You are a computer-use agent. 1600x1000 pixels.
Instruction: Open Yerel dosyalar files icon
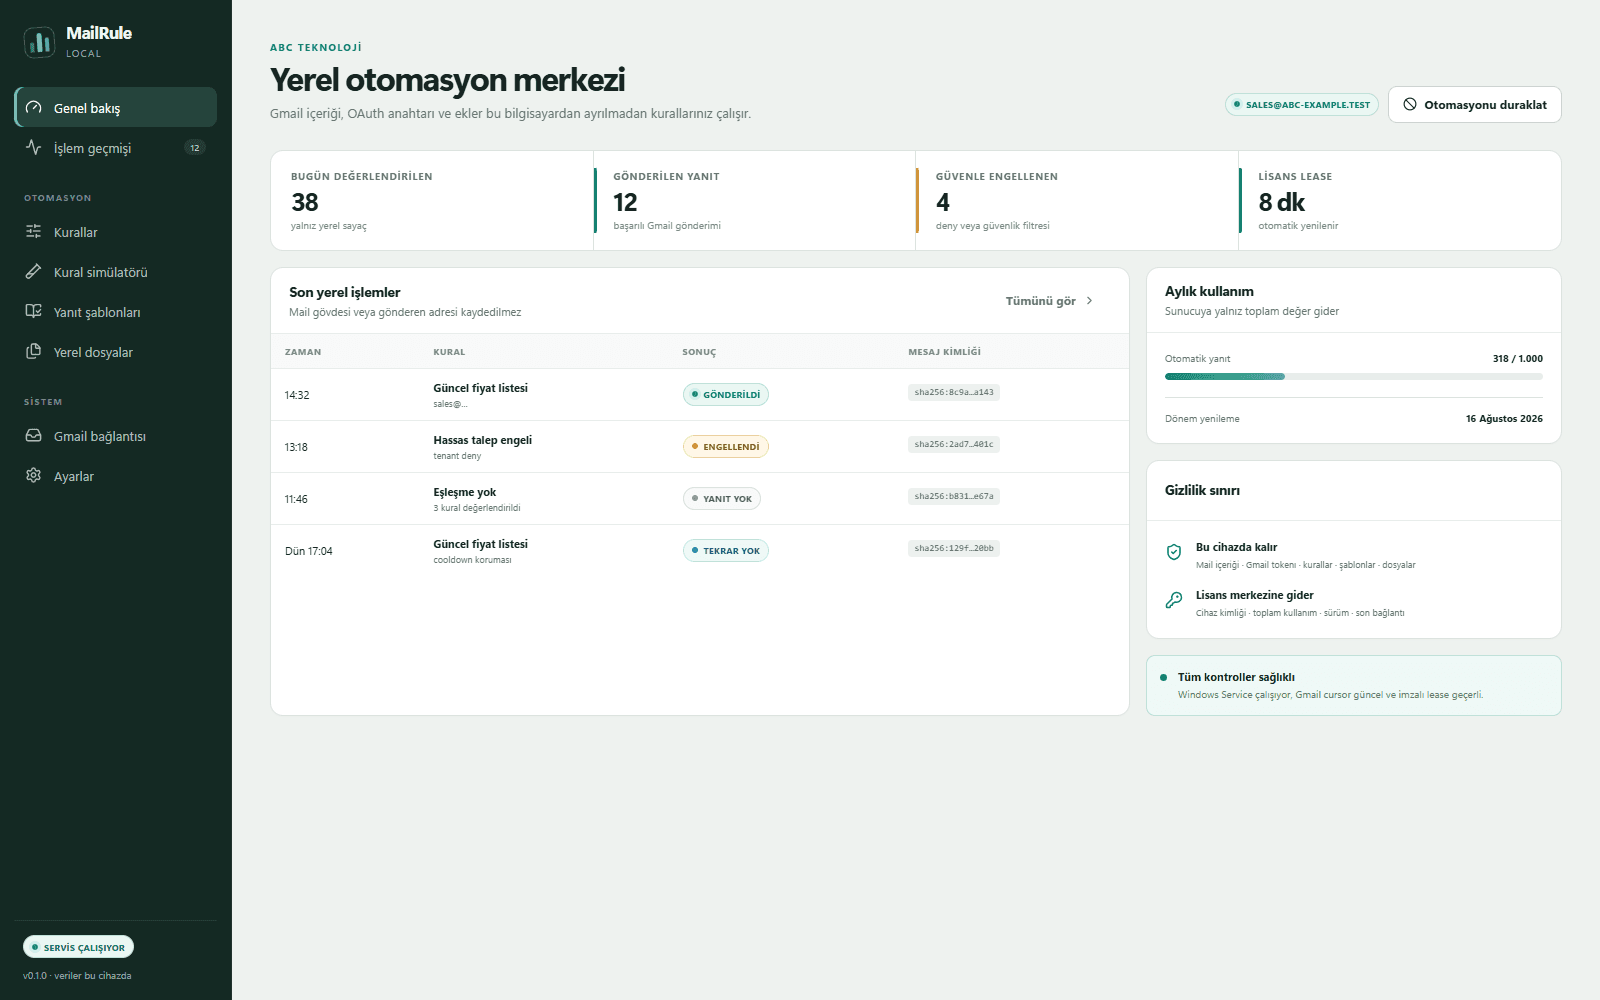pos(34,352)
